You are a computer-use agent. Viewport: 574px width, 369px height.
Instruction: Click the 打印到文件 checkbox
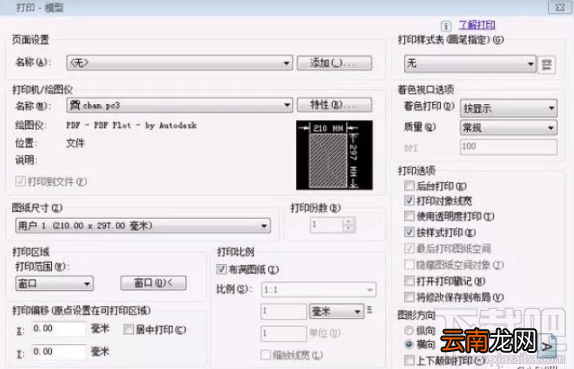[20, 181]
